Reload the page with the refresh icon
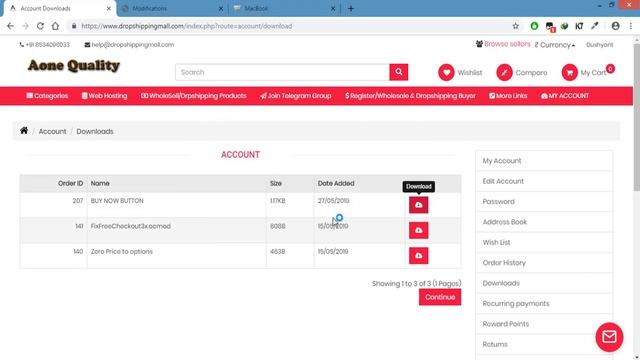This screenshot has height=360, width=640. pyautogui.click(x=40, y=26)
